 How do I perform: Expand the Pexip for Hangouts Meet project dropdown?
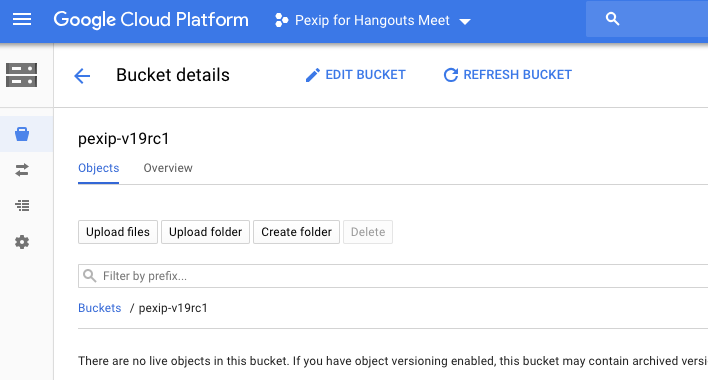coord(465,21)
